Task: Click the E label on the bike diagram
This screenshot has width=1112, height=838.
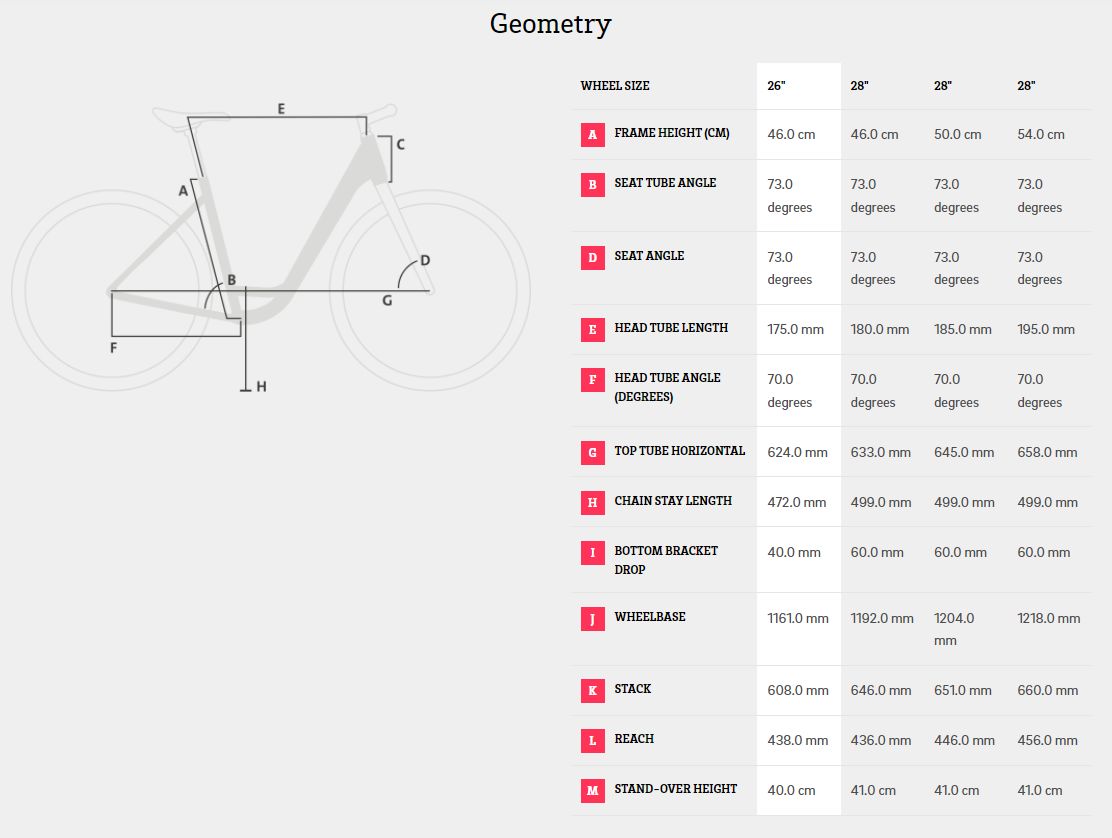Action: (281, 108)
